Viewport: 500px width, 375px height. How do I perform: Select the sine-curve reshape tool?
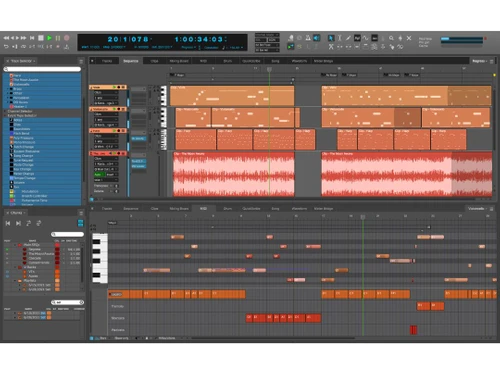366,38
